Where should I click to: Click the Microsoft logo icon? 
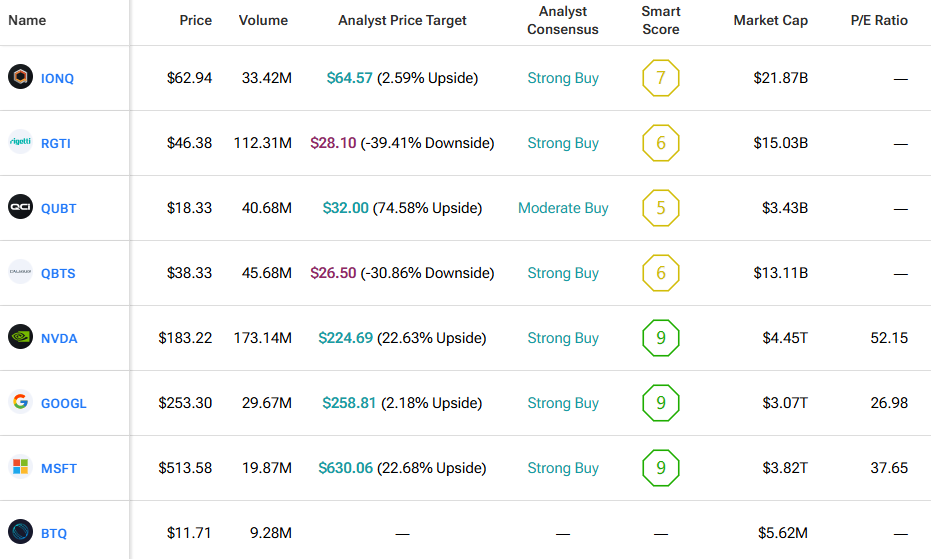click(20, 467)
